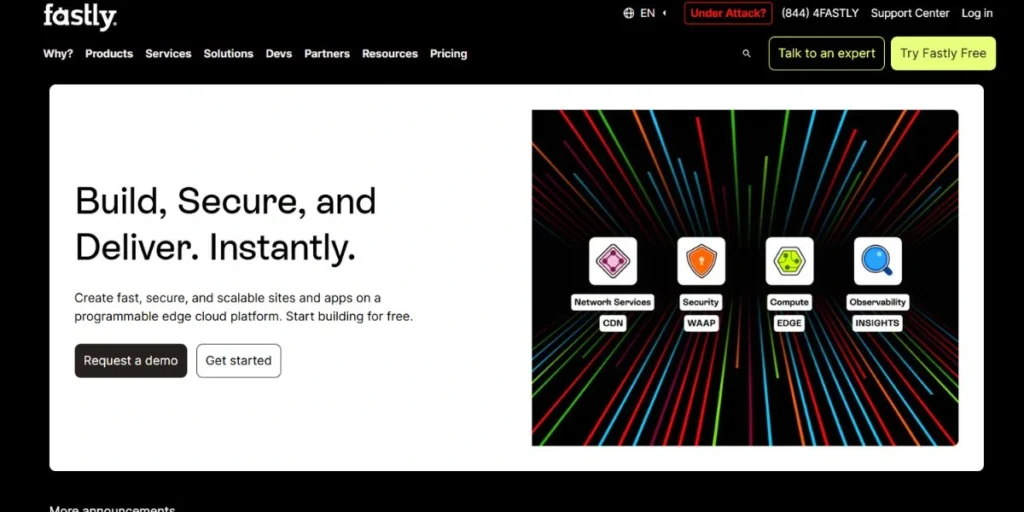This screenshot has width=1024, height=512.
Task: Open the Products menu
Action: (x=109, y=54)
